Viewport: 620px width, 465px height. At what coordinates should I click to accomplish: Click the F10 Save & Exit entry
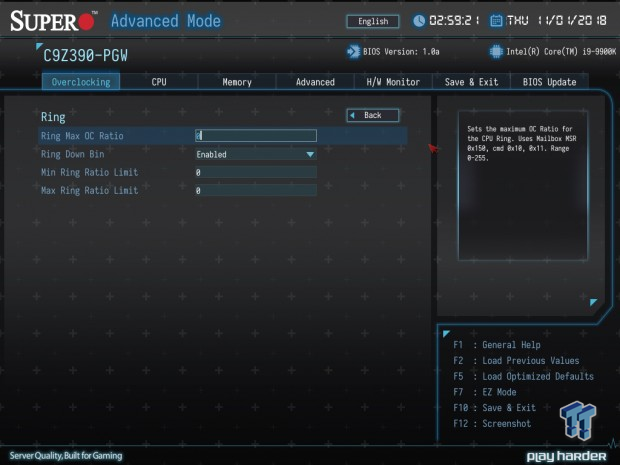[494, 408]
